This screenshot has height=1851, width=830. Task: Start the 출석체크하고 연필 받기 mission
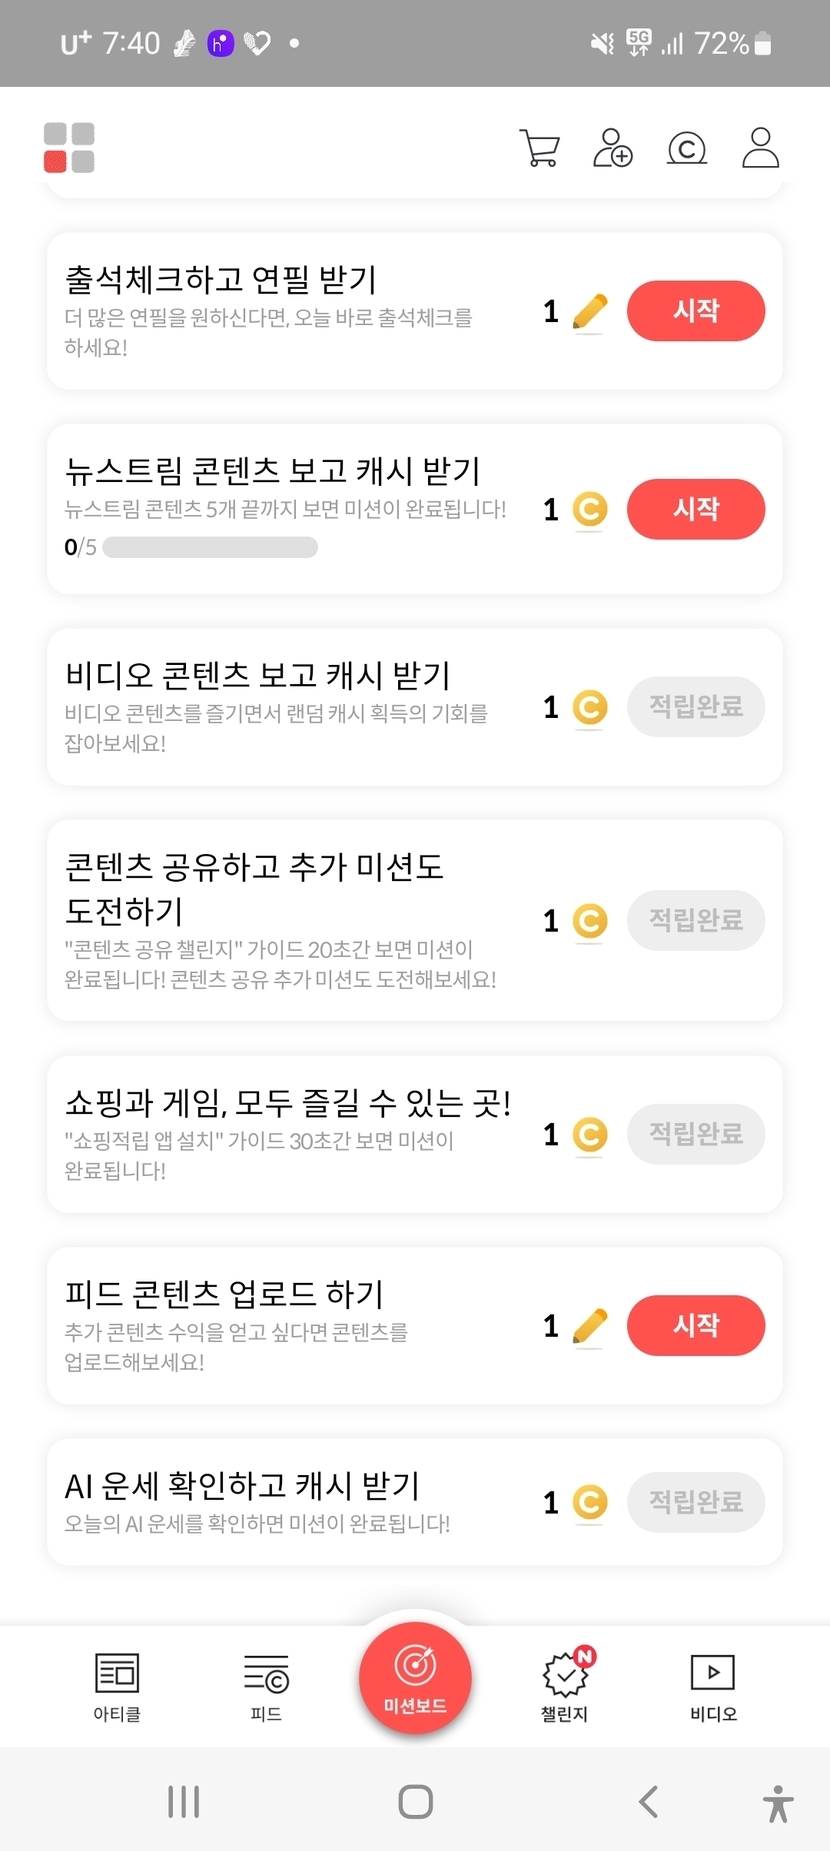(696, 311)
